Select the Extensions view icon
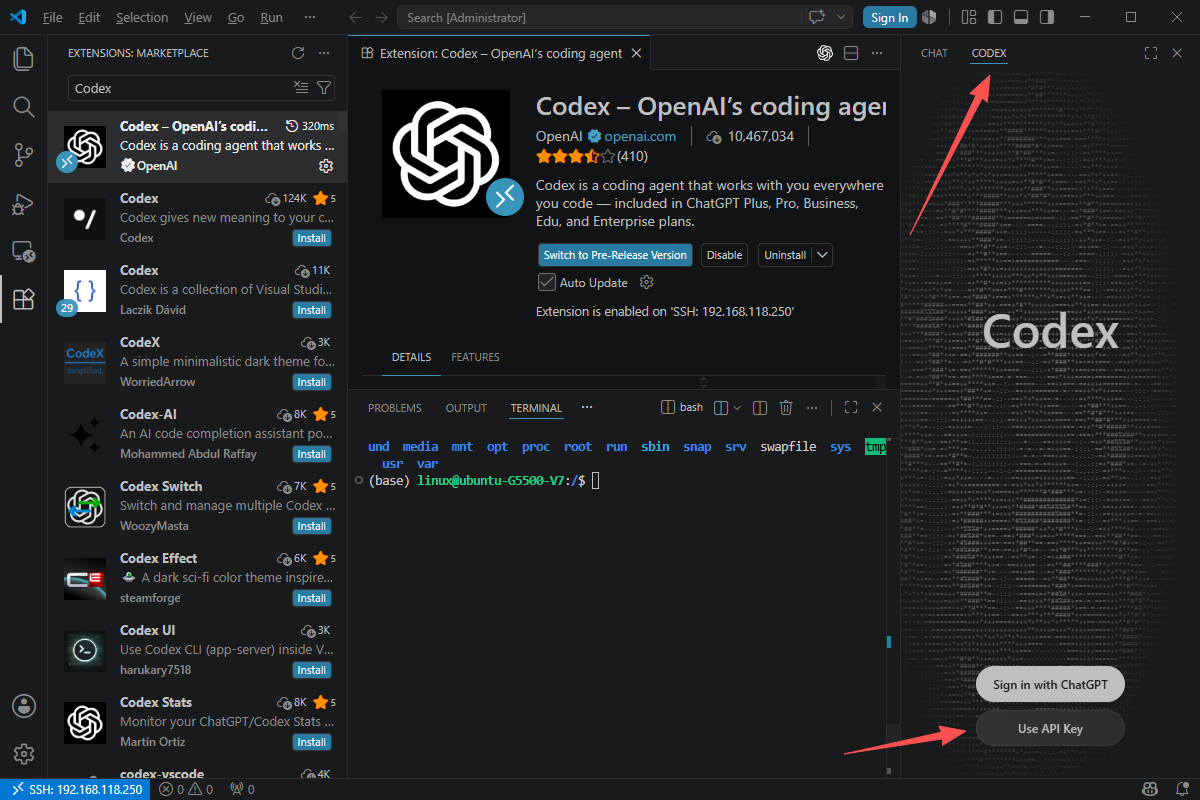Viewport: 1200px width, 800px height. [24, 299]
